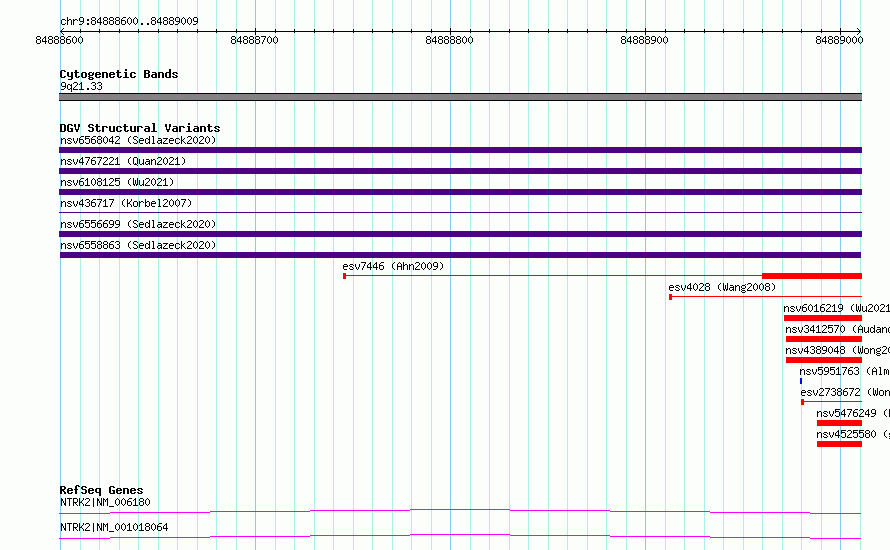Open variant nsv6568042 (Sedlazeck2020) label

pyautogui.click(x=138, y=140)
